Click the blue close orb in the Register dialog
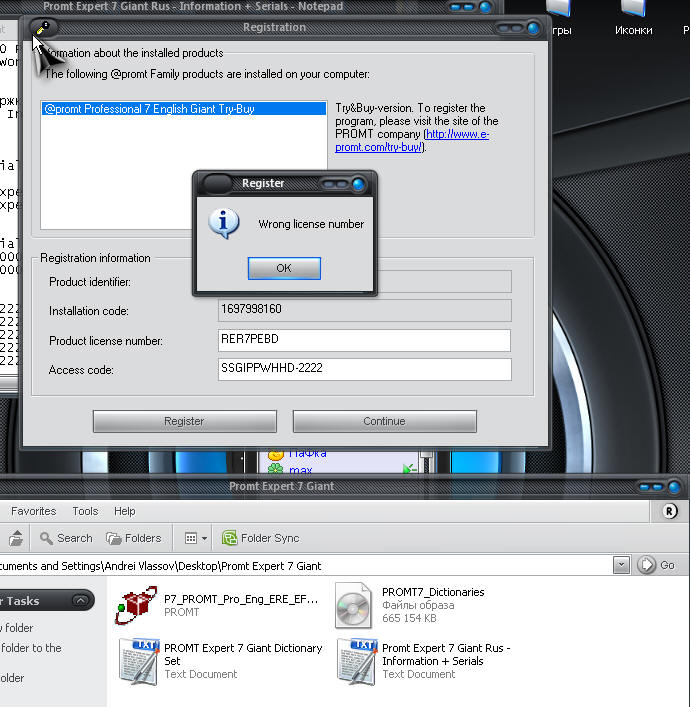Viewport: 690px width, 707px height. 359,184
